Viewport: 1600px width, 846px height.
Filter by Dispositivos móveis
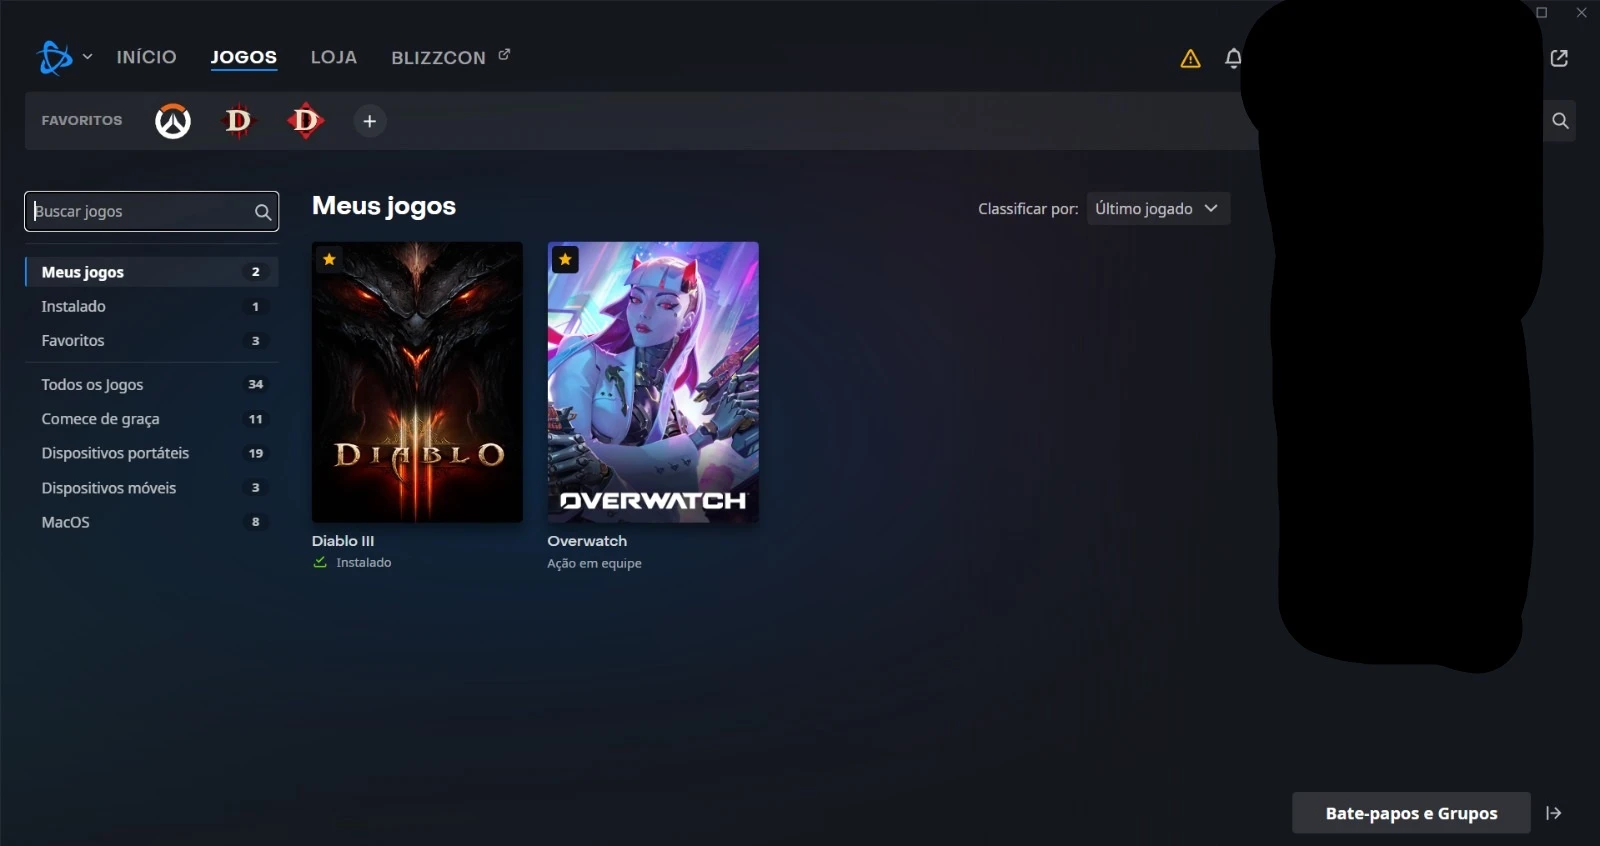coord(151,488)
